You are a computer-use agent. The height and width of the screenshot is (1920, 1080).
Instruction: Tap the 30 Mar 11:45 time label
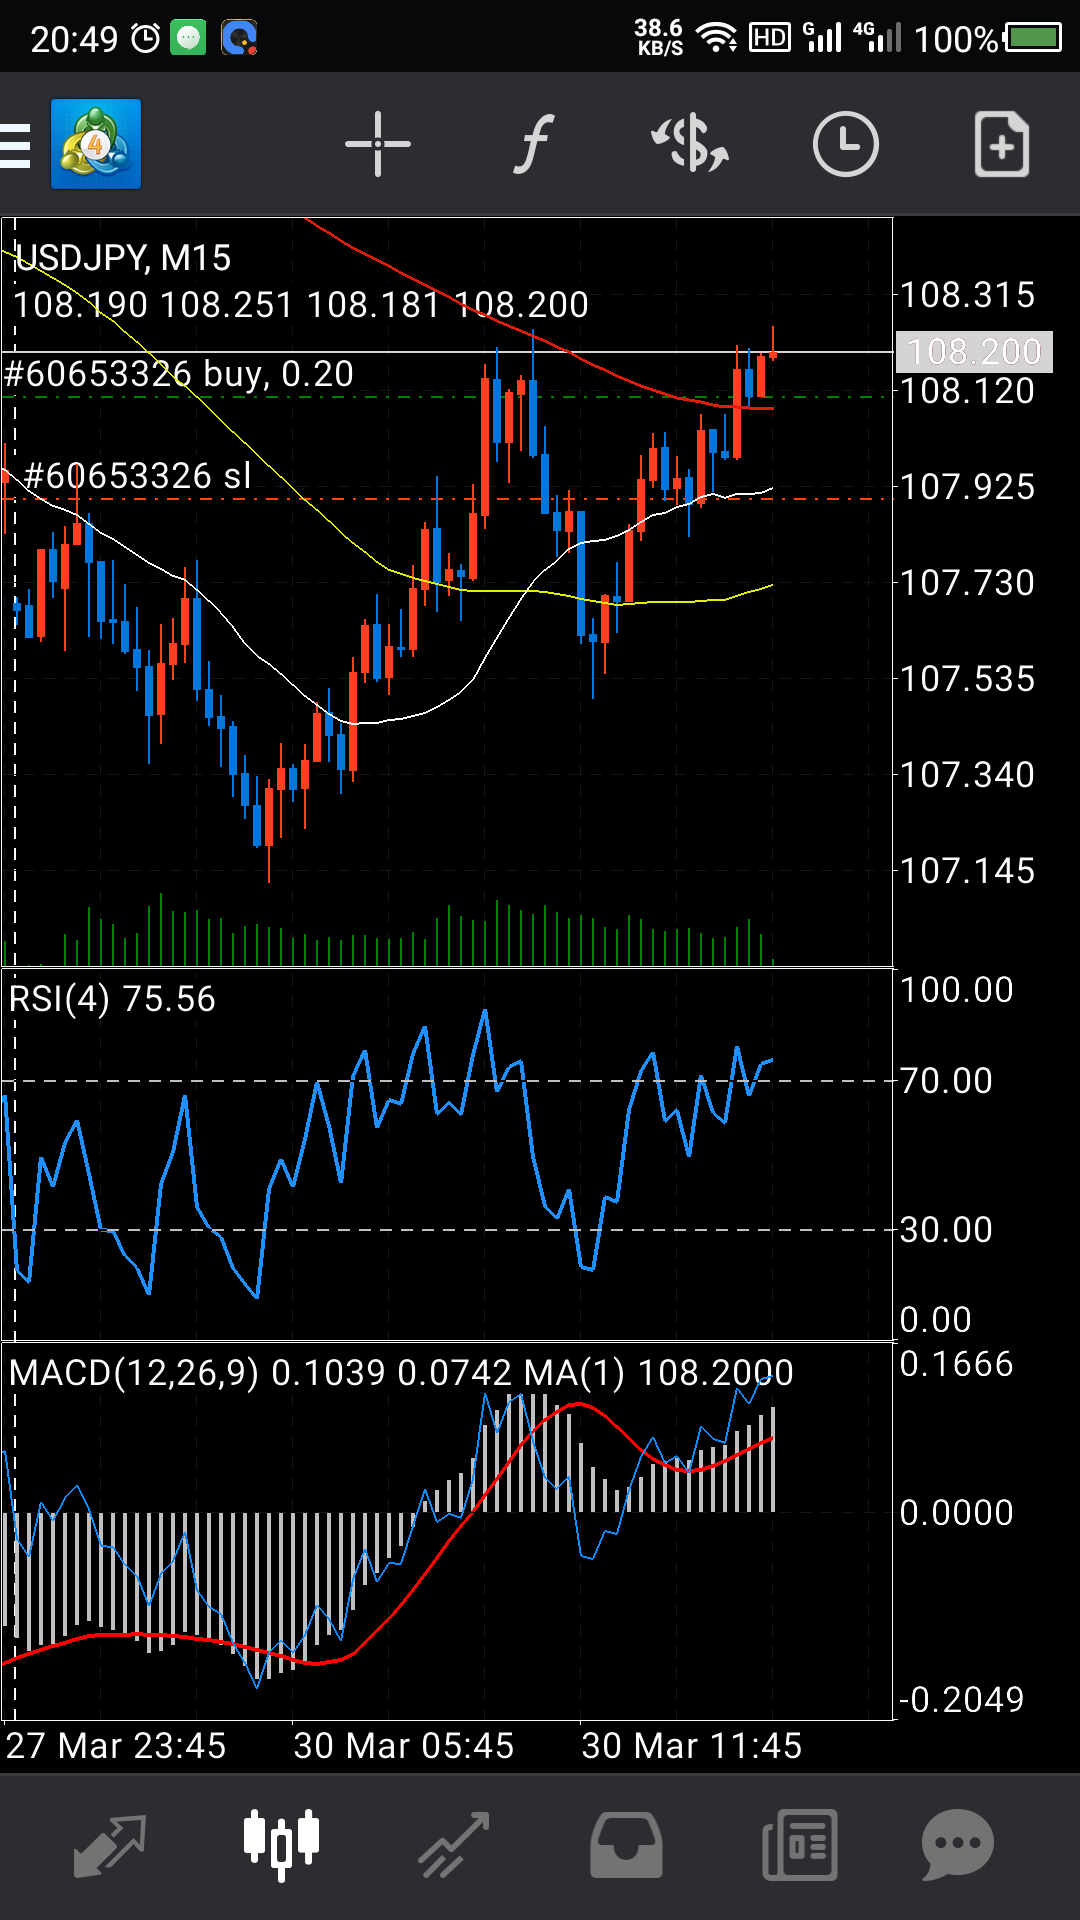tap(692, 1746)
